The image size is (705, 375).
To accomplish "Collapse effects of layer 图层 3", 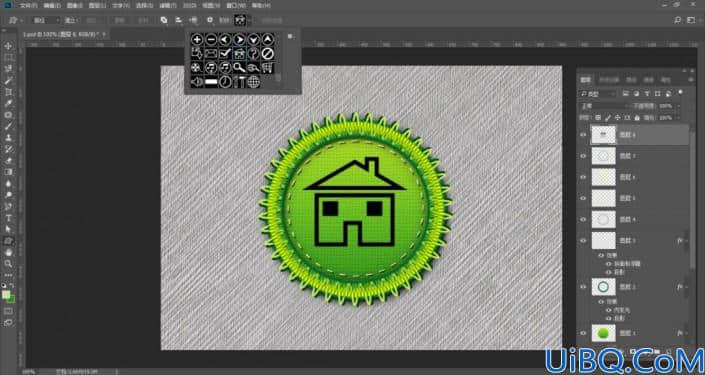I will coord(686,241).
